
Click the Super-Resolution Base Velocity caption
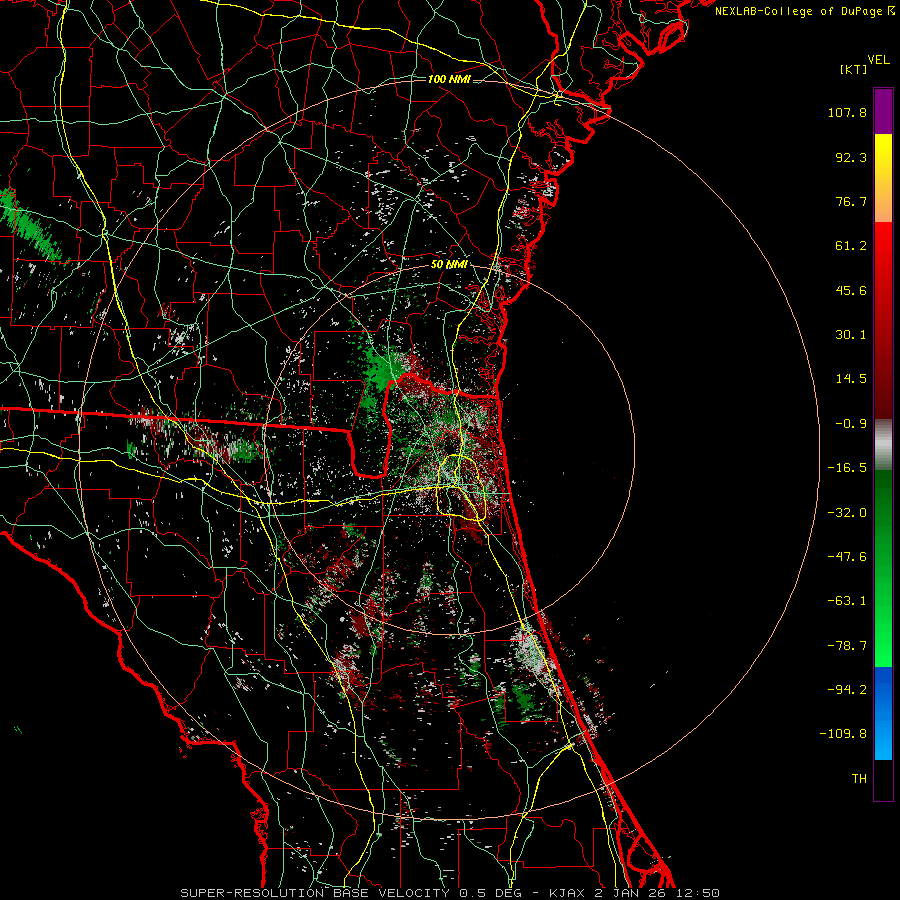[450, 893]
